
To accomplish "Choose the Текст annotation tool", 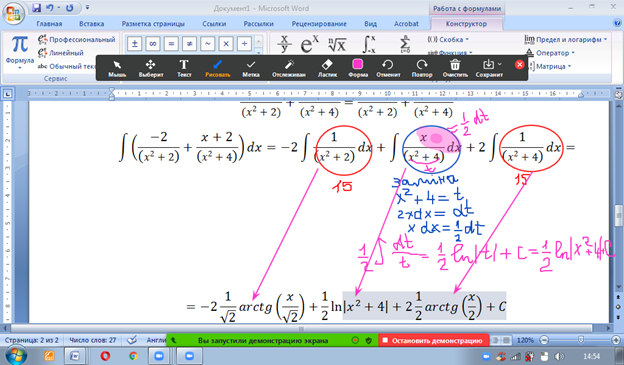I will coord(184,68).
